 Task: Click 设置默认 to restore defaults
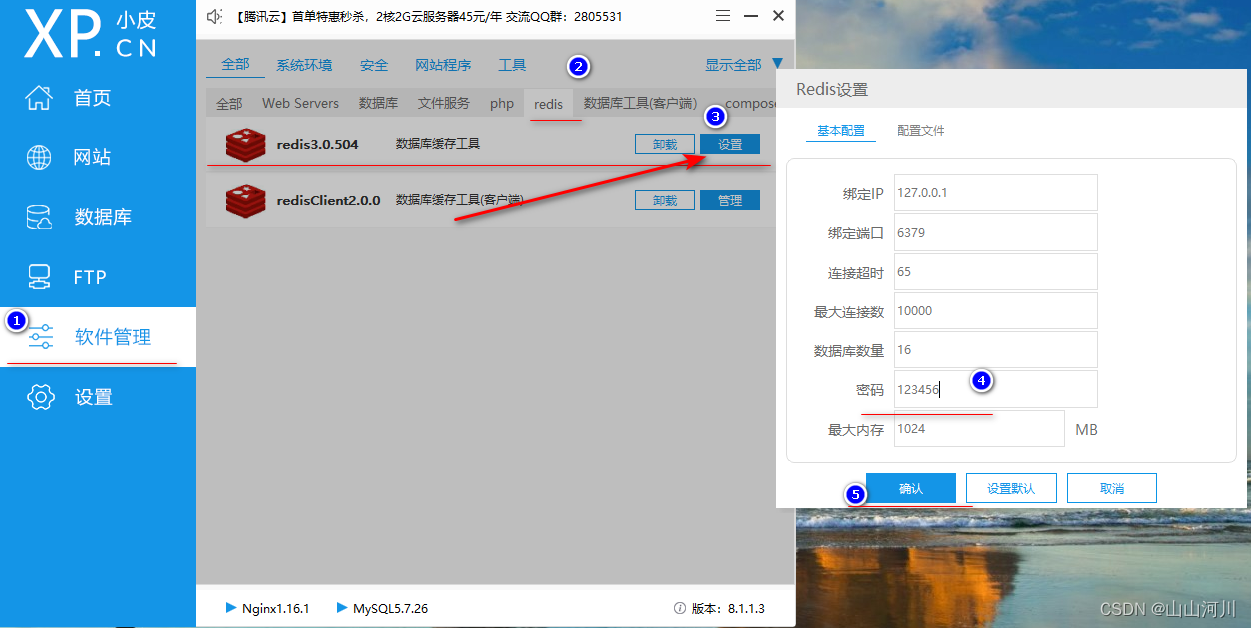1010,488
